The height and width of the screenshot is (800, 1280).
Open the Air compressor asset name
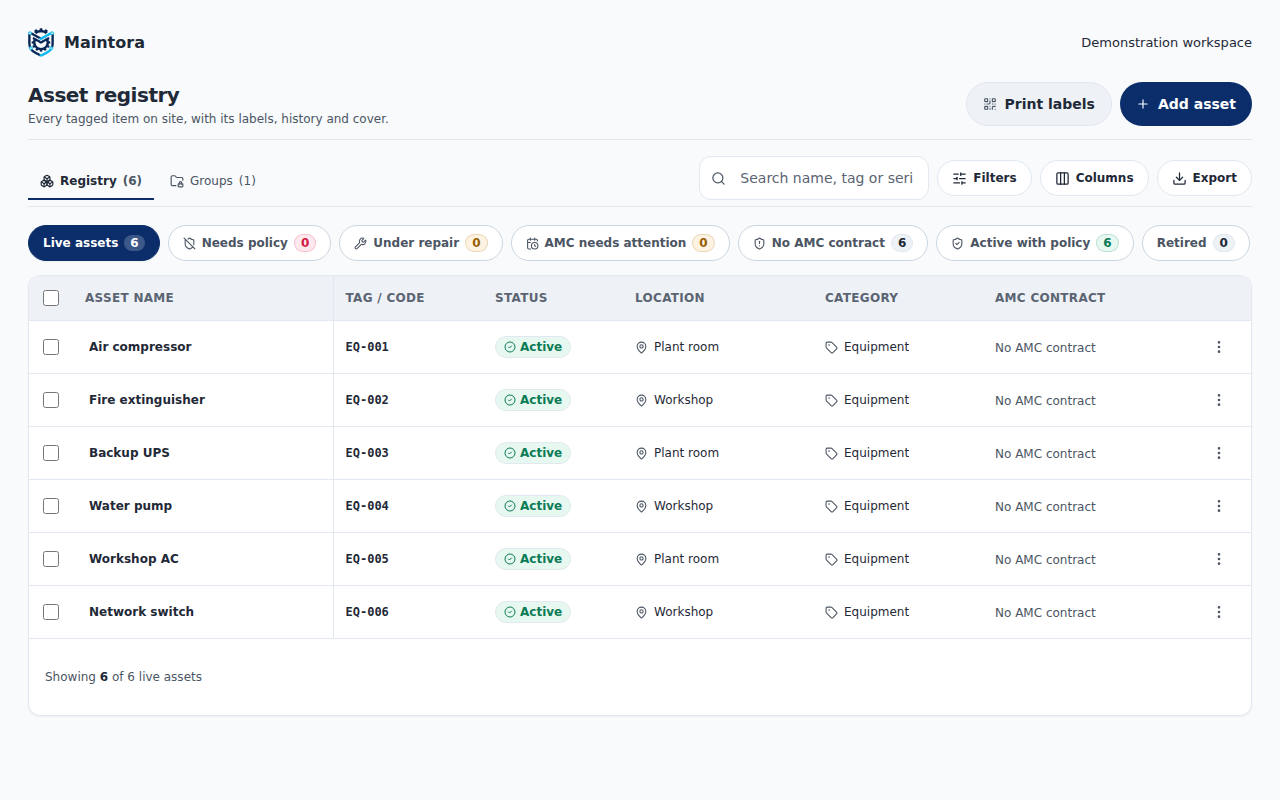tap(140, 347)
